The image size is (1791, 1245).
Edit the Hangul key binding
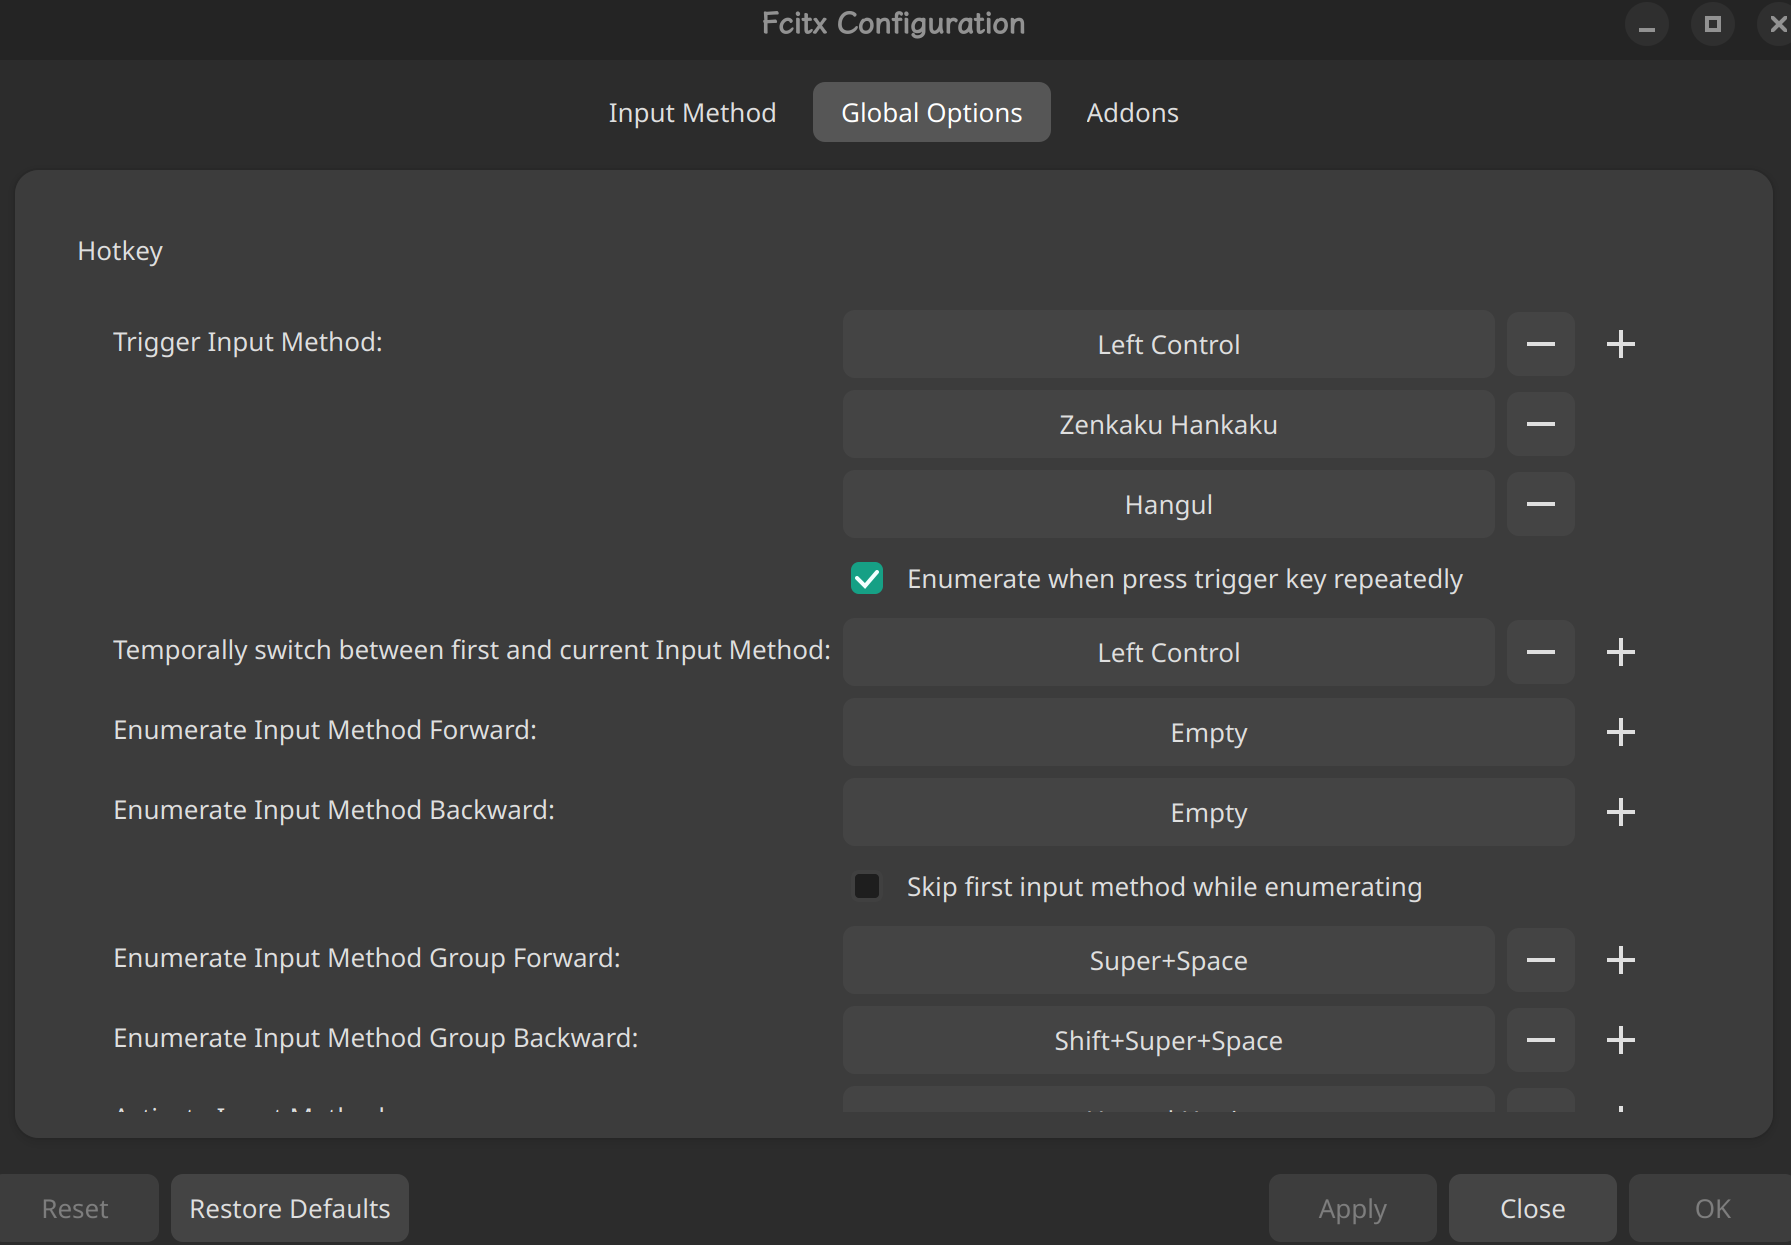tap(1168, 504)
